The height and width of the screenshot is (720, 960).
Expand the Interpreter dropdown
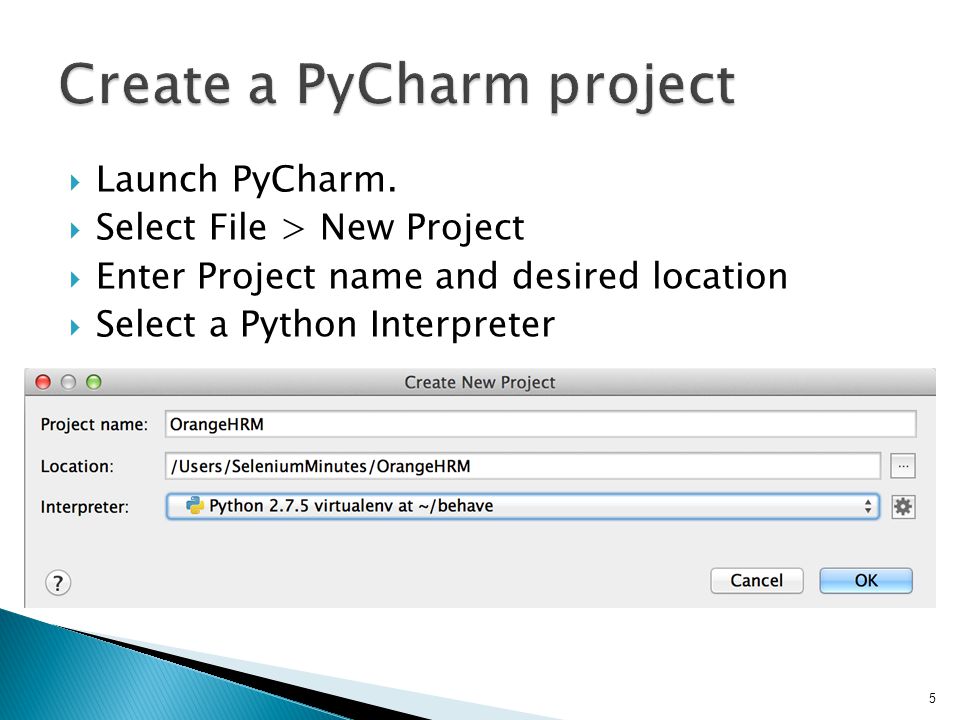tap(523, 506)
